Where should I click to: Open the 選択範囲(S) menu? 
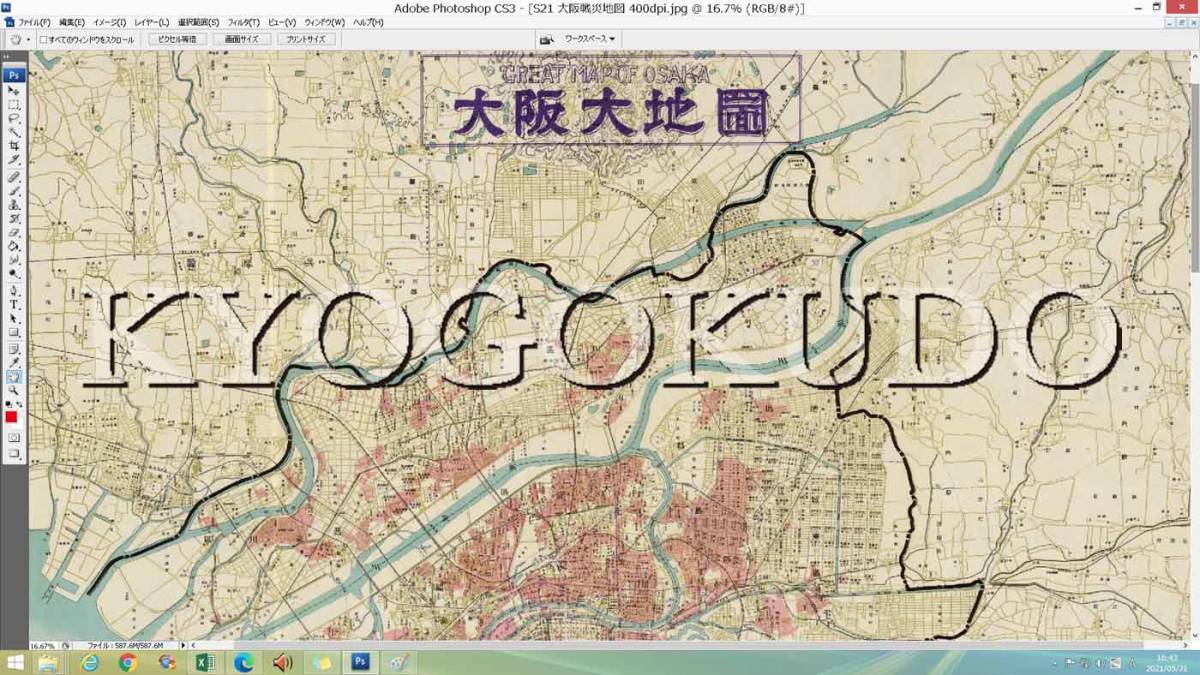coord(198,22)
